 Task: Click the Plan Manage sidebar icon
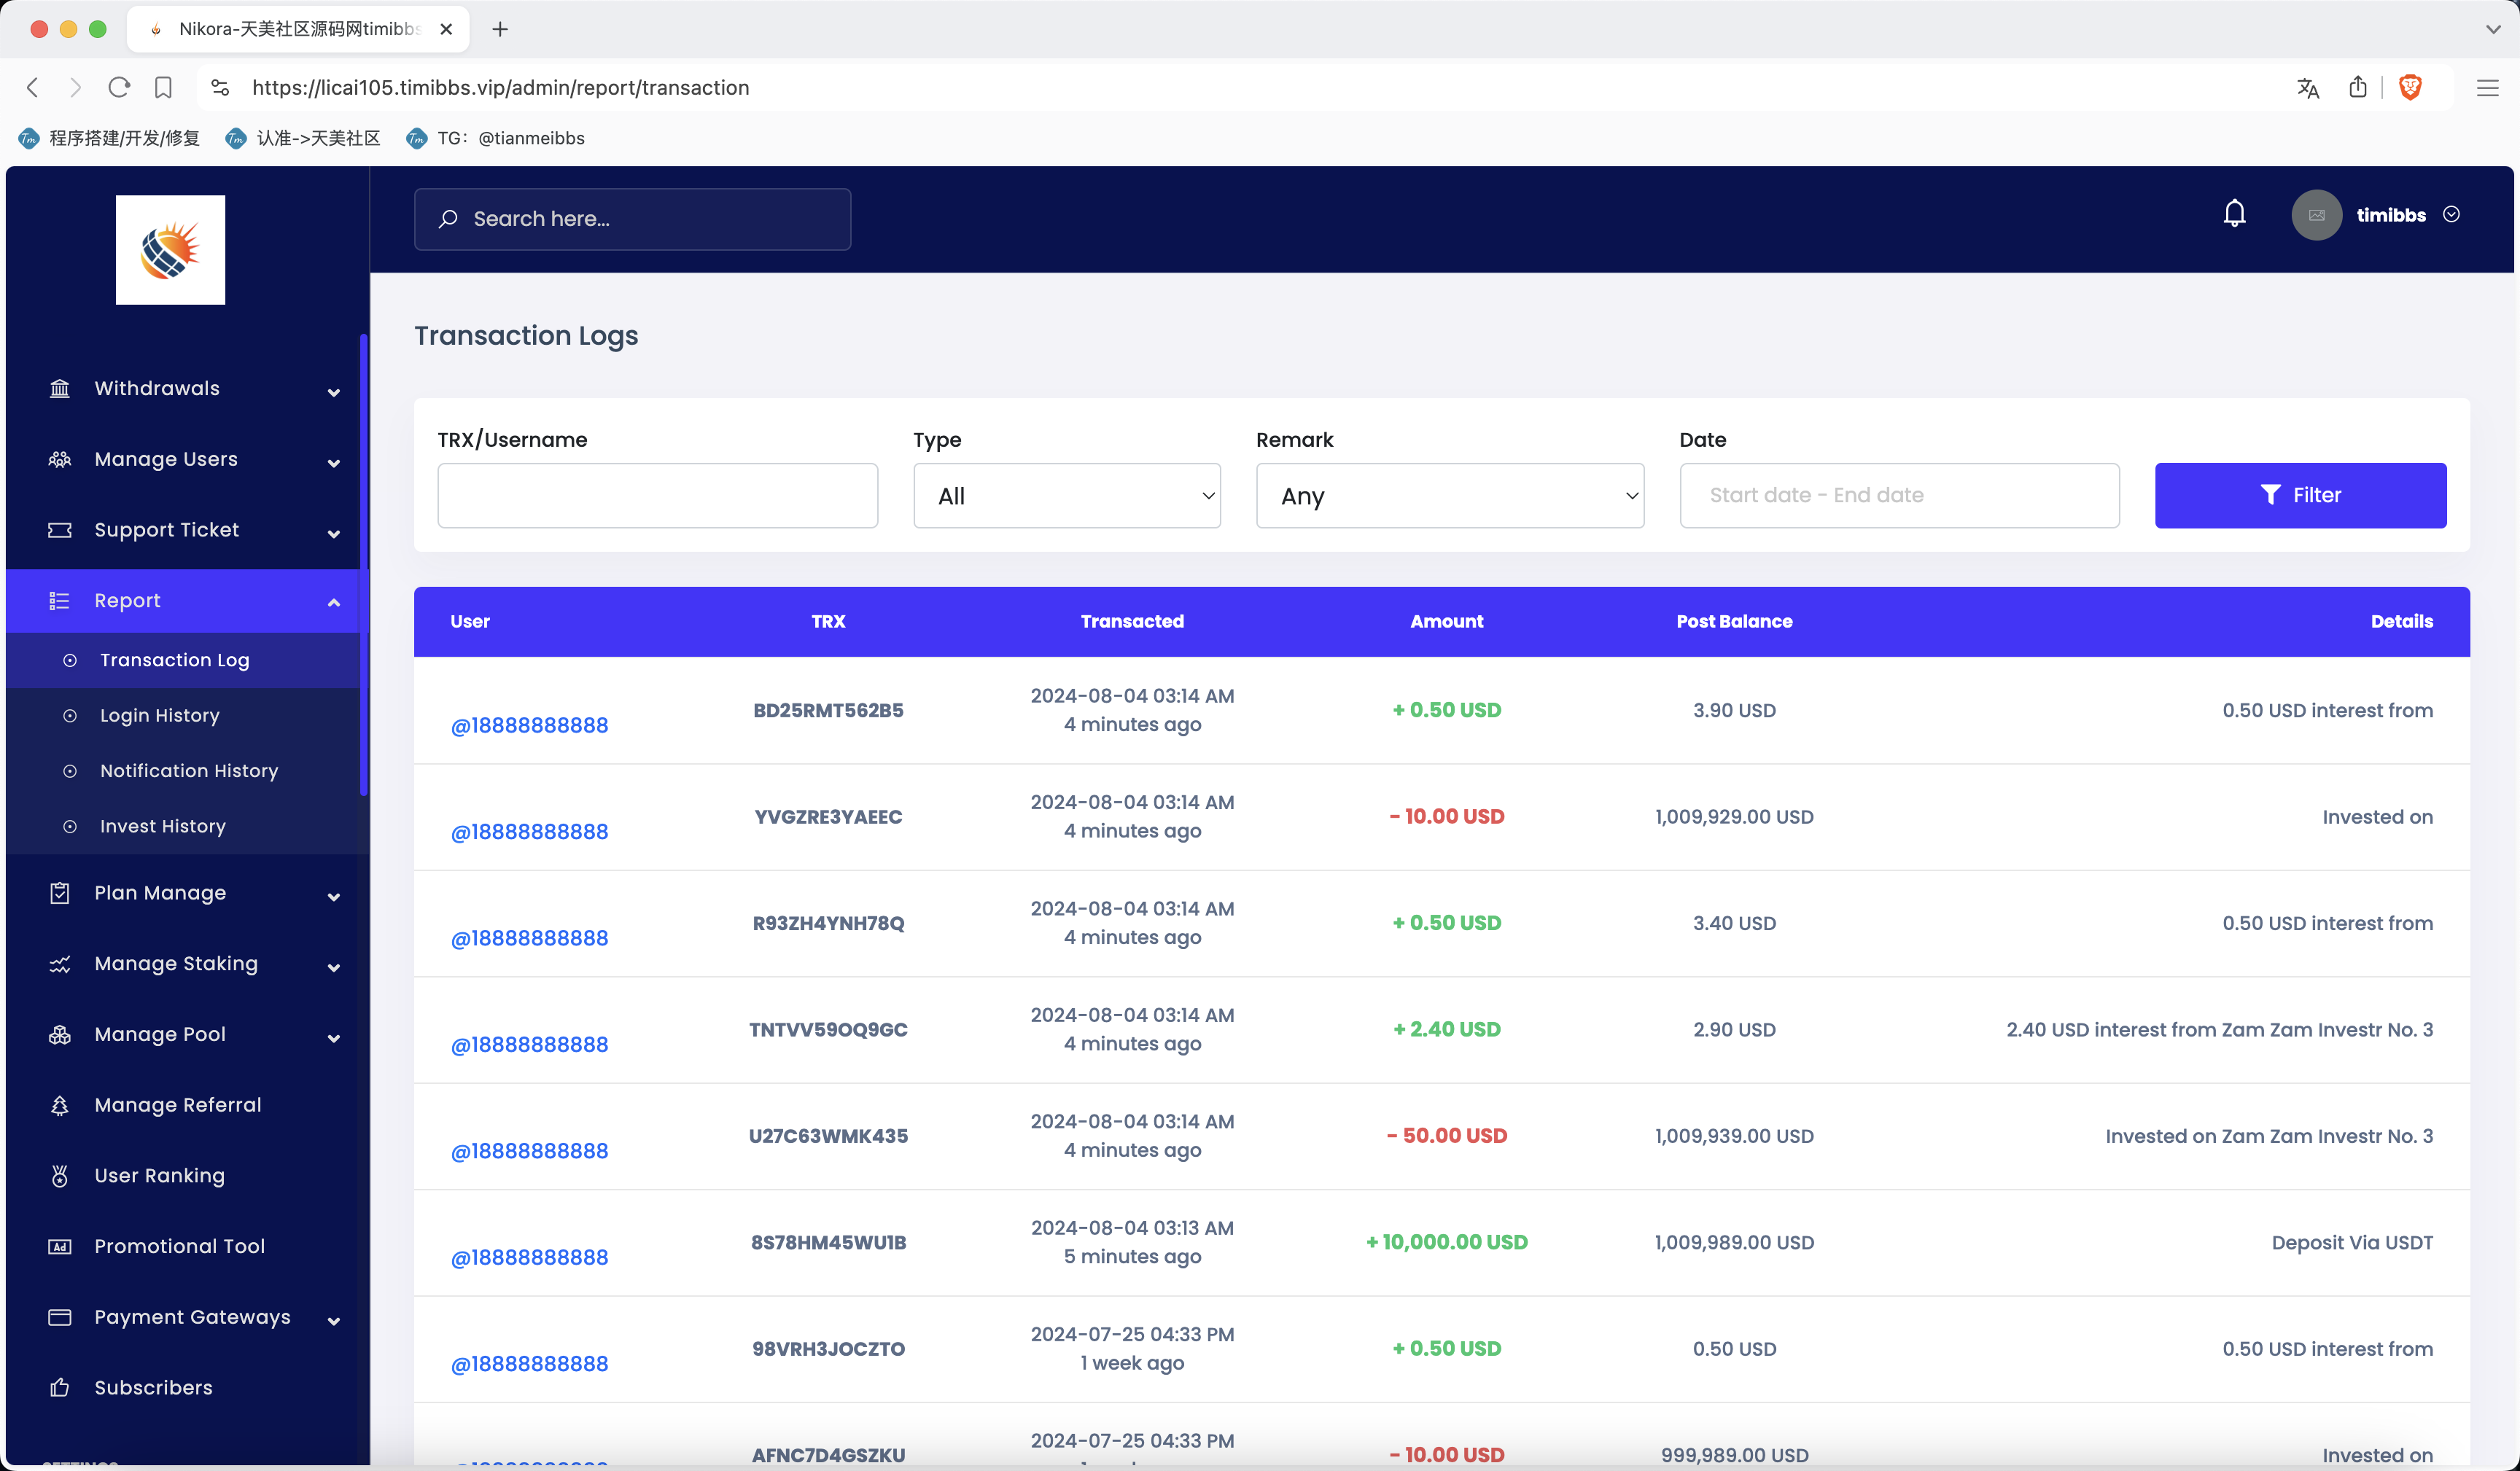[x=60, y=893]
